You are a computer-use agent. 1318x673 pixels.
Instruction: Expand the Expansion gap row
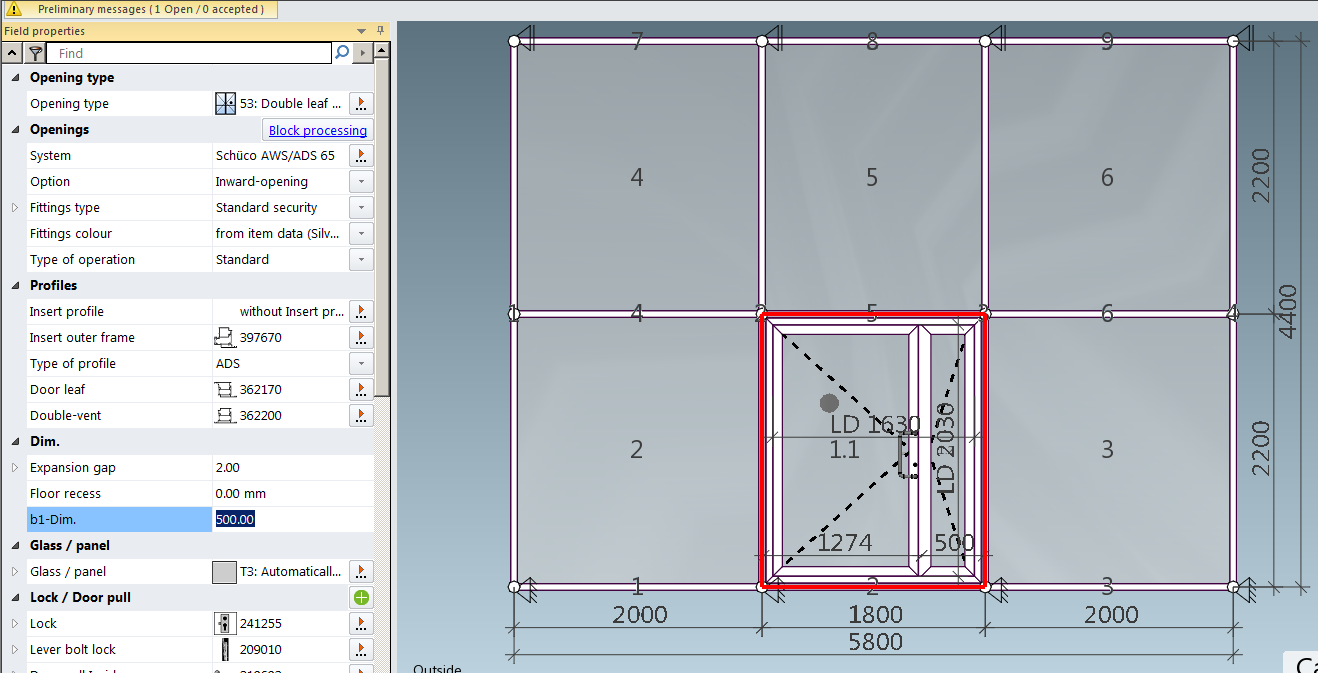point(14,468)
